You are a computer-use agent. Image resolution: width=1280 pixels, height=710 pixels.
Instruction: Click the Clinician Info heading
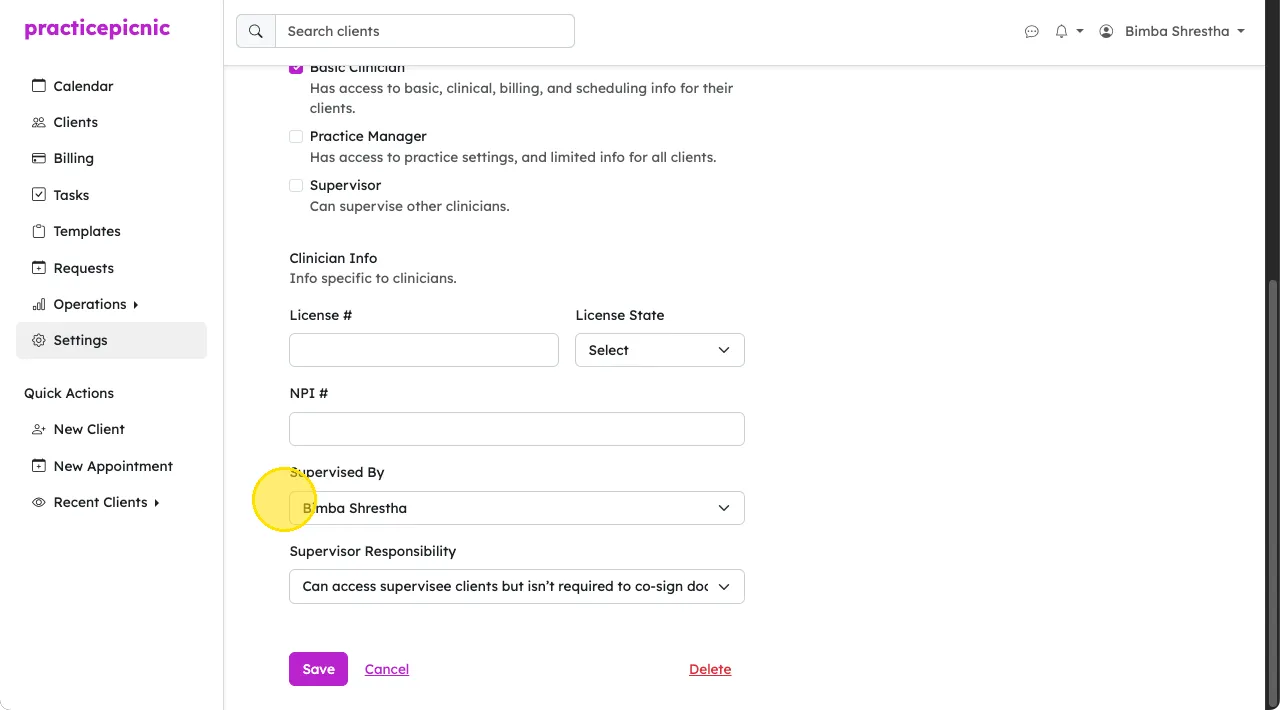coord(333,258)
